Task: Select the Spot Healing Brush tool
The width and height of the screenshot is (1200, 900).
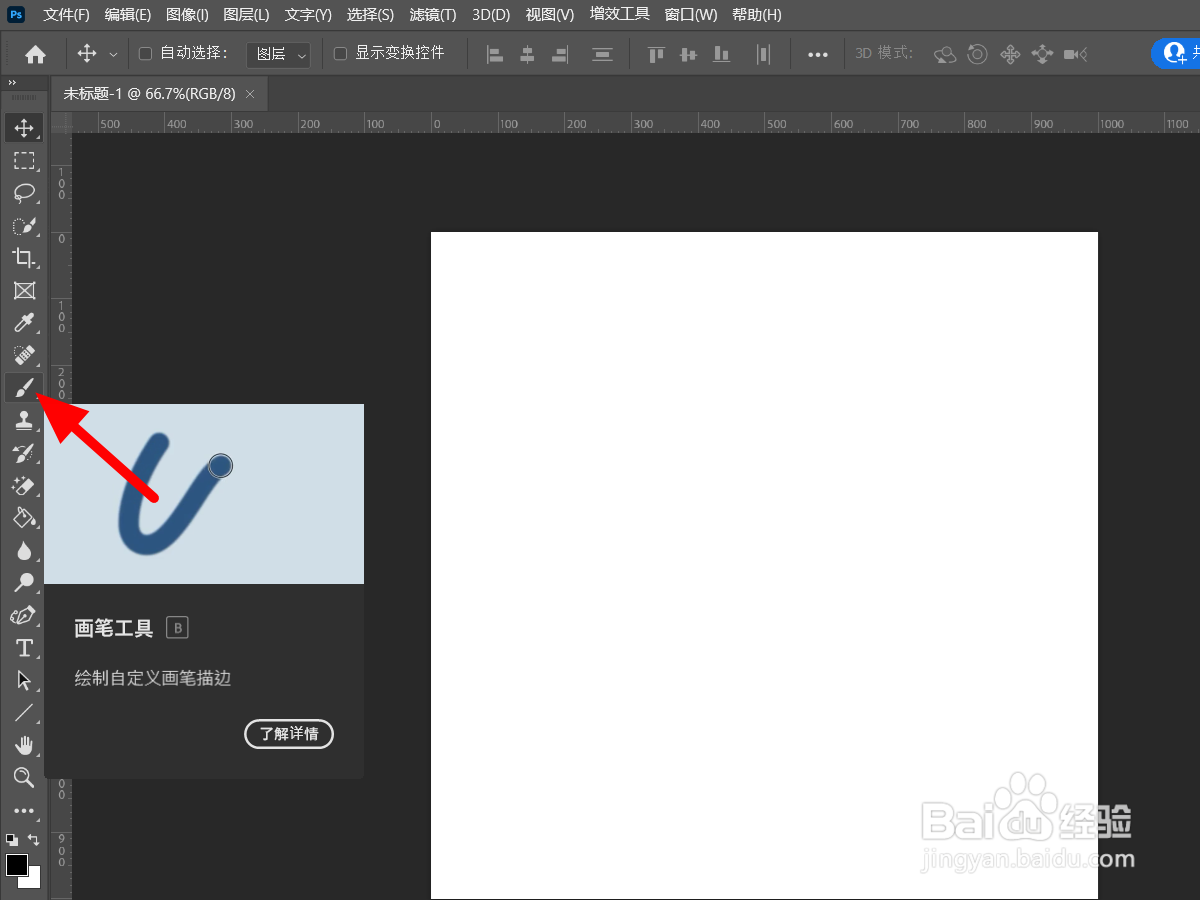Action: [24, 355]
